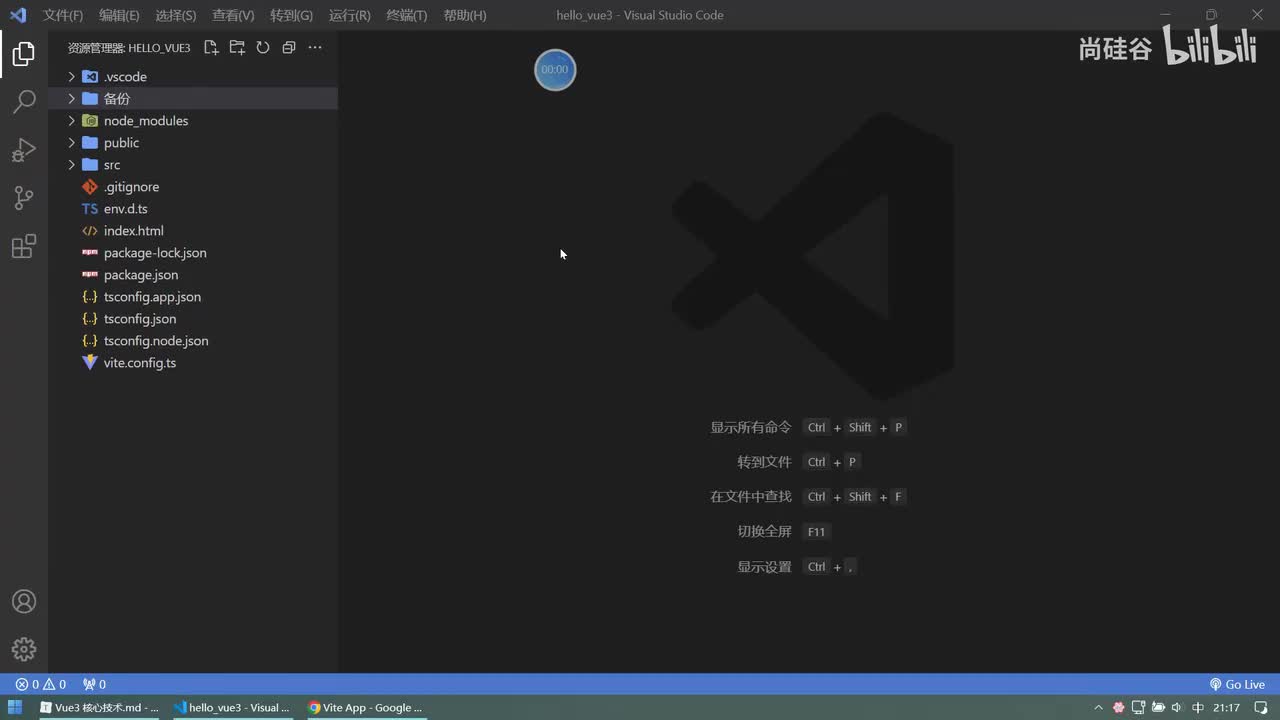This screenshot has width=1280, height=720.
Task: Click the 中 input method indicator
Action: point(1198,708)
